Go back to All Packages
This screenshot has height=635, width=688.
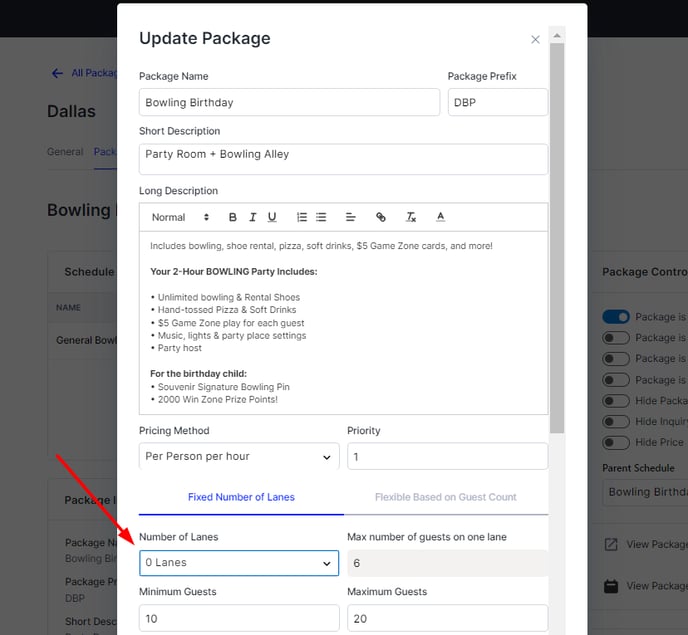[84, 73]
